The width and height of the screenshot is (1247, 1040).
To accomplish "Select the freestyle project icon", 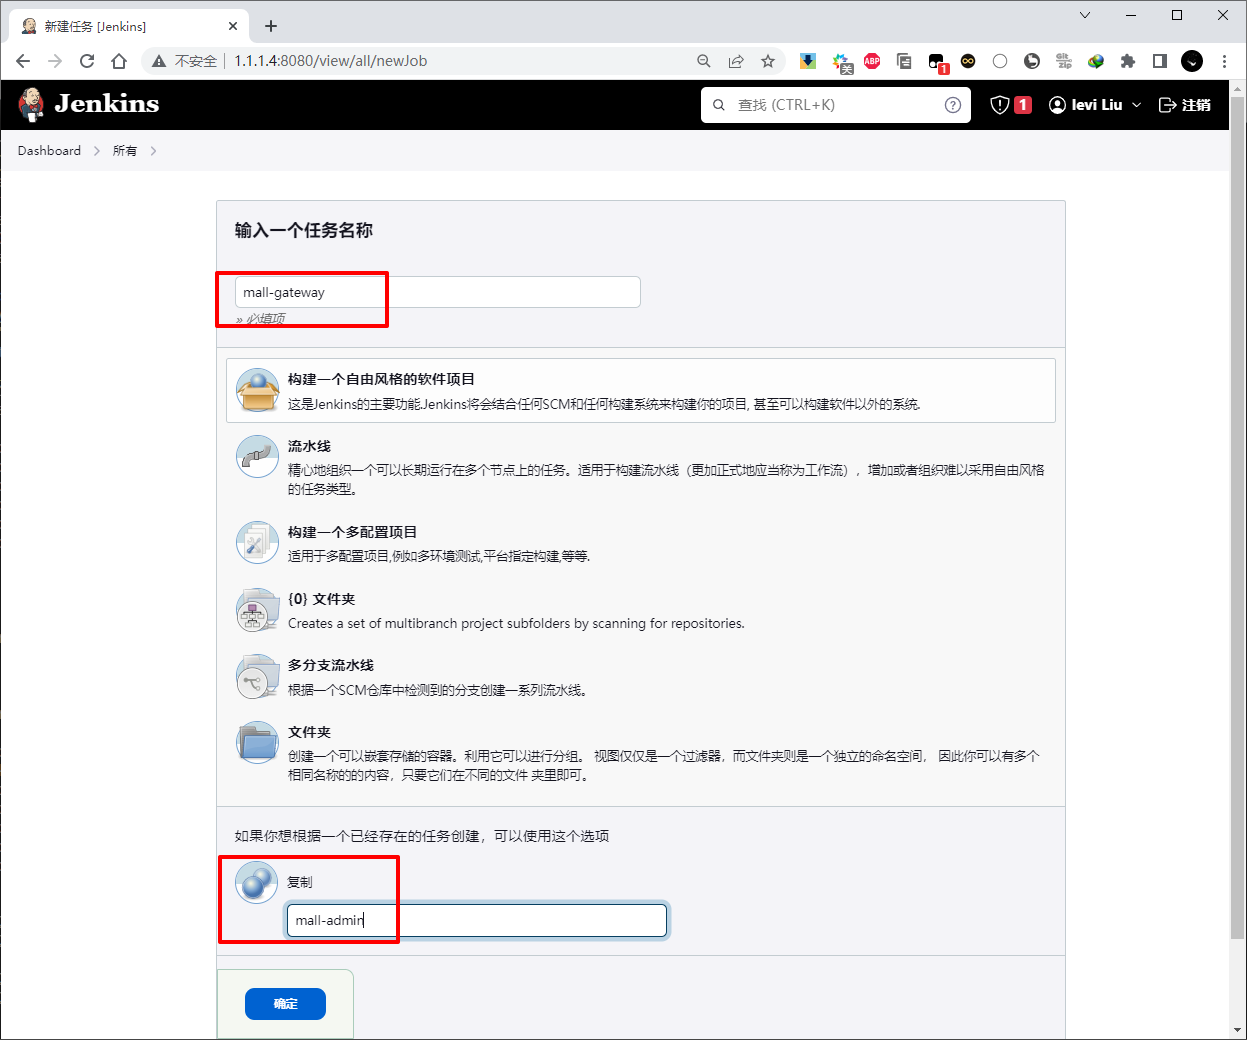I will pos(257,390).
